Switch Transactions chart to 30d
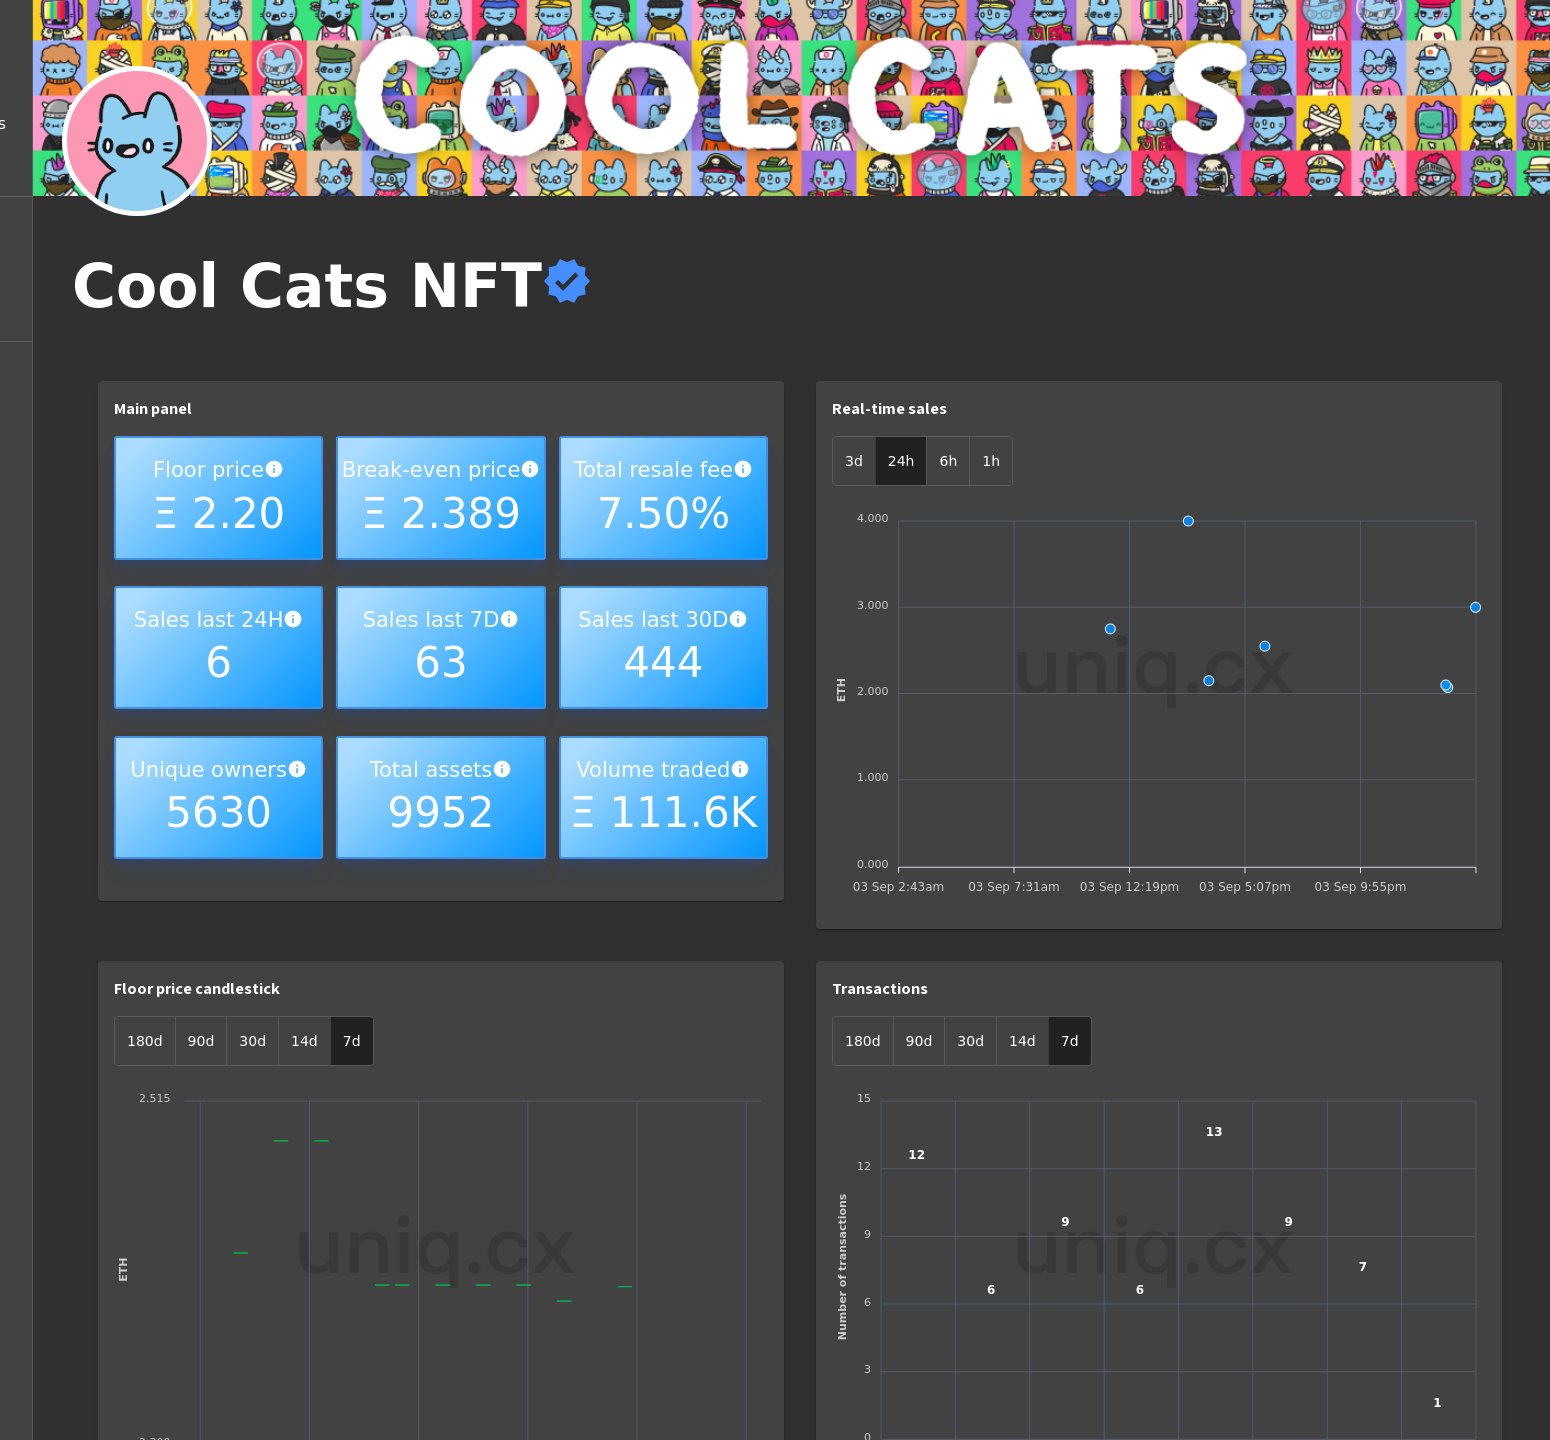The height and width of the screenshot is (1440, 1550). 971,1041
